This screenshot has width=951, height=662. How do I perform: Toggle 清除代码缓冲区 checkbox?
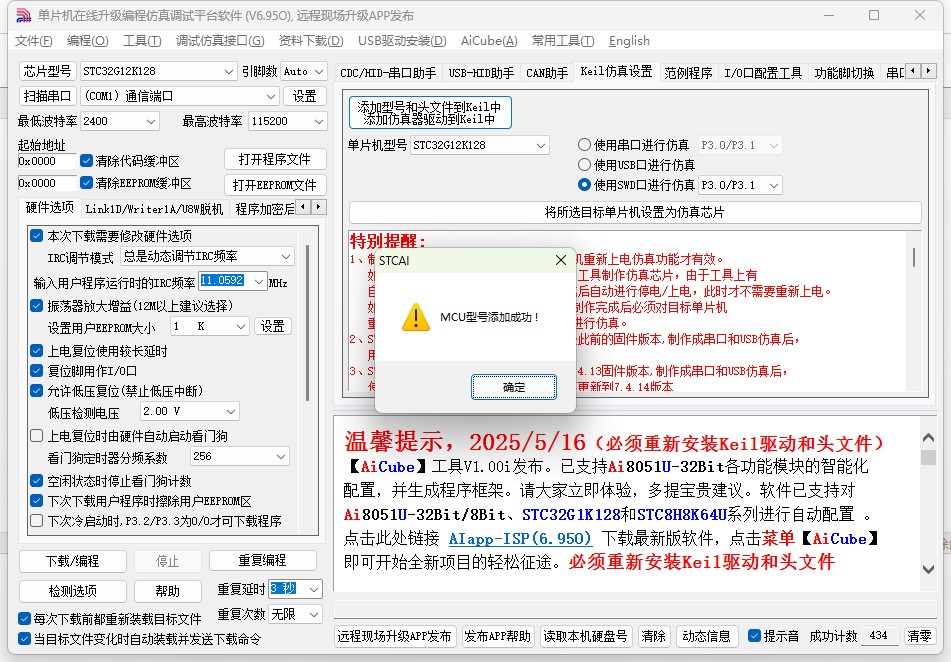coord(87,161)
